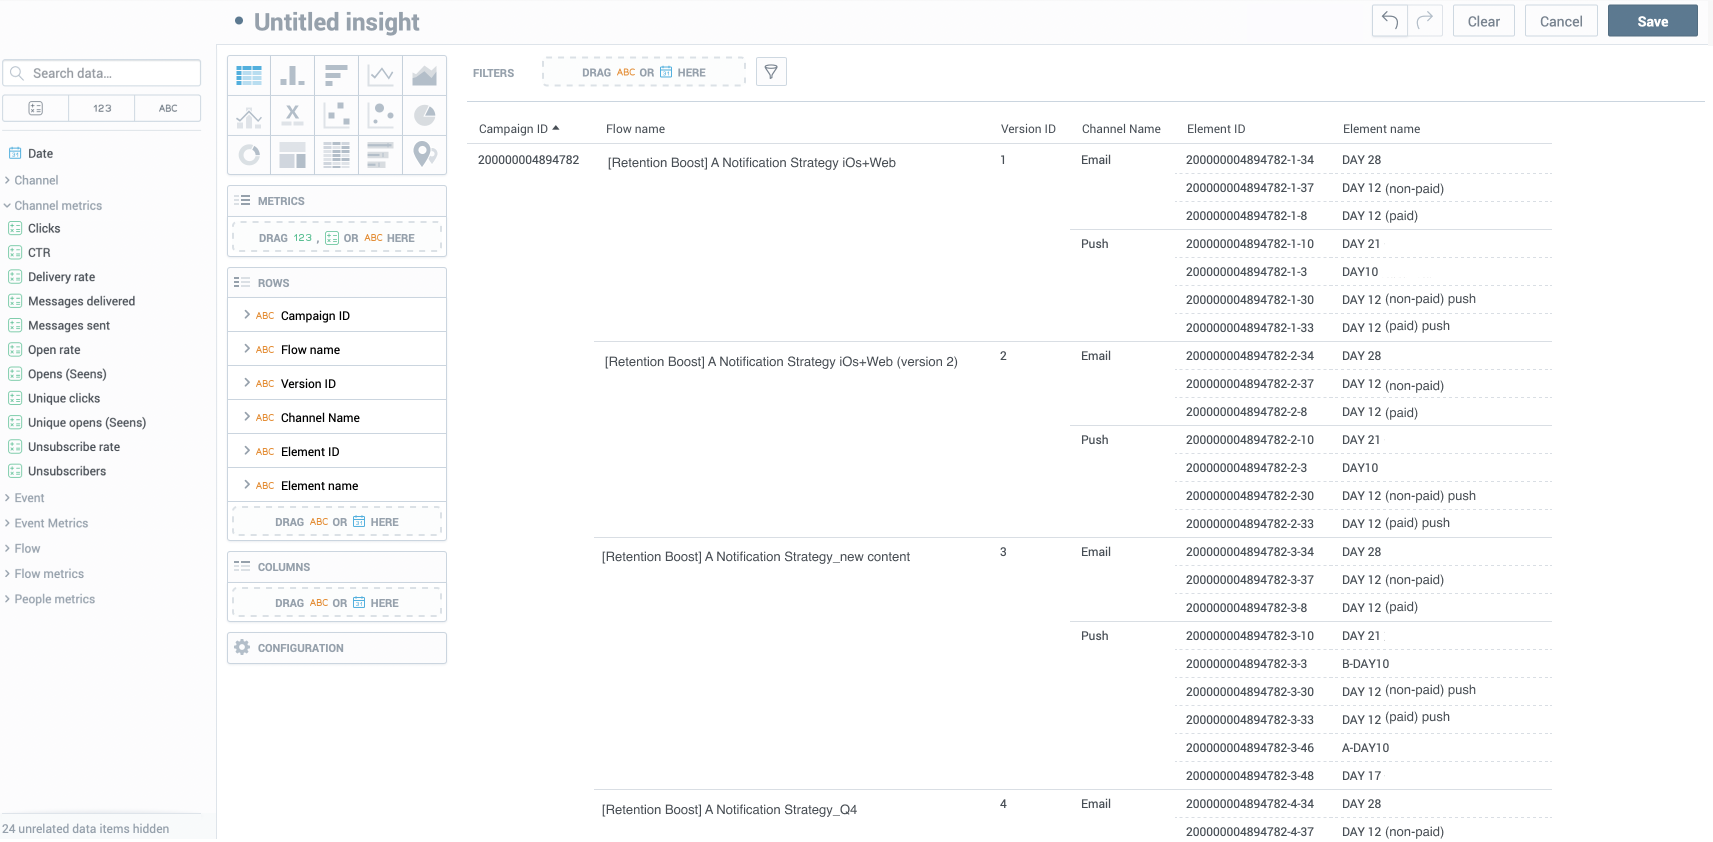Pick the headline (X) visualization type
Image resolution: width=1713 pixels, height=842 pixels.
tap(292, 115)
